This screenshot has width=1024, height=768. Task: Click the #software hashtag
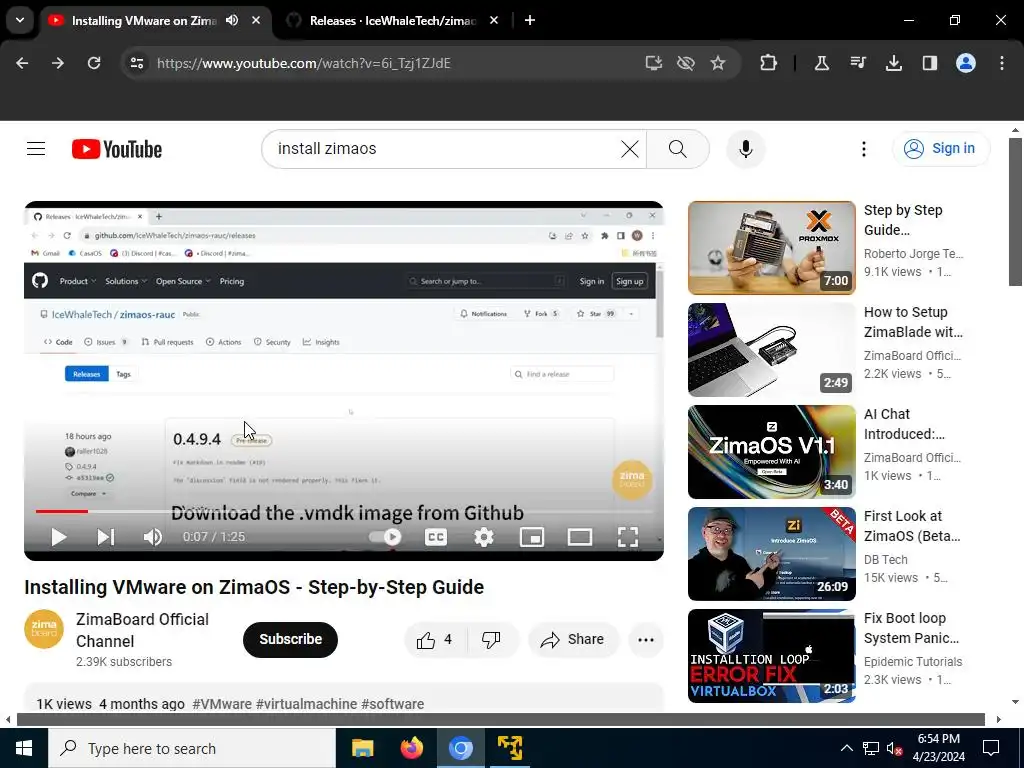pos(392,704)
